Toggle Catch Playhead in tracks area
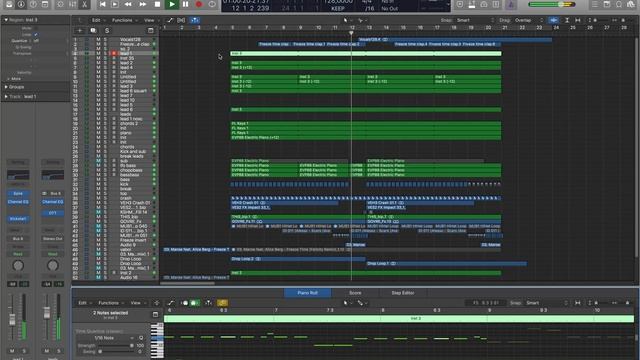The image size is (640, 360). [195, 20]
